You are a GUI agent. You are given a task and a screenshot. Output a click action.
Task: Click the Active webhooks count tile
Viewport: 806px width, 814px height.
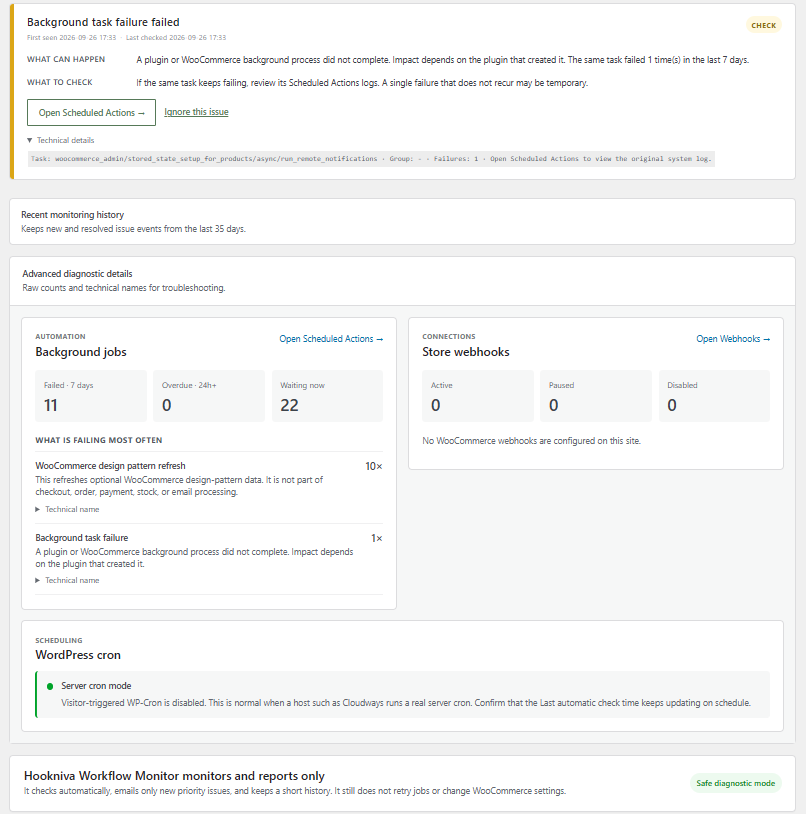[478, 396]
